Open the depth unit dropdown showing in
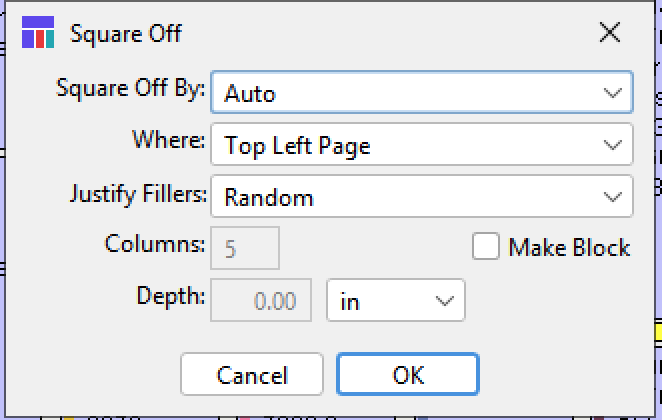The image size is (662, 420). (x=396, y=301)
